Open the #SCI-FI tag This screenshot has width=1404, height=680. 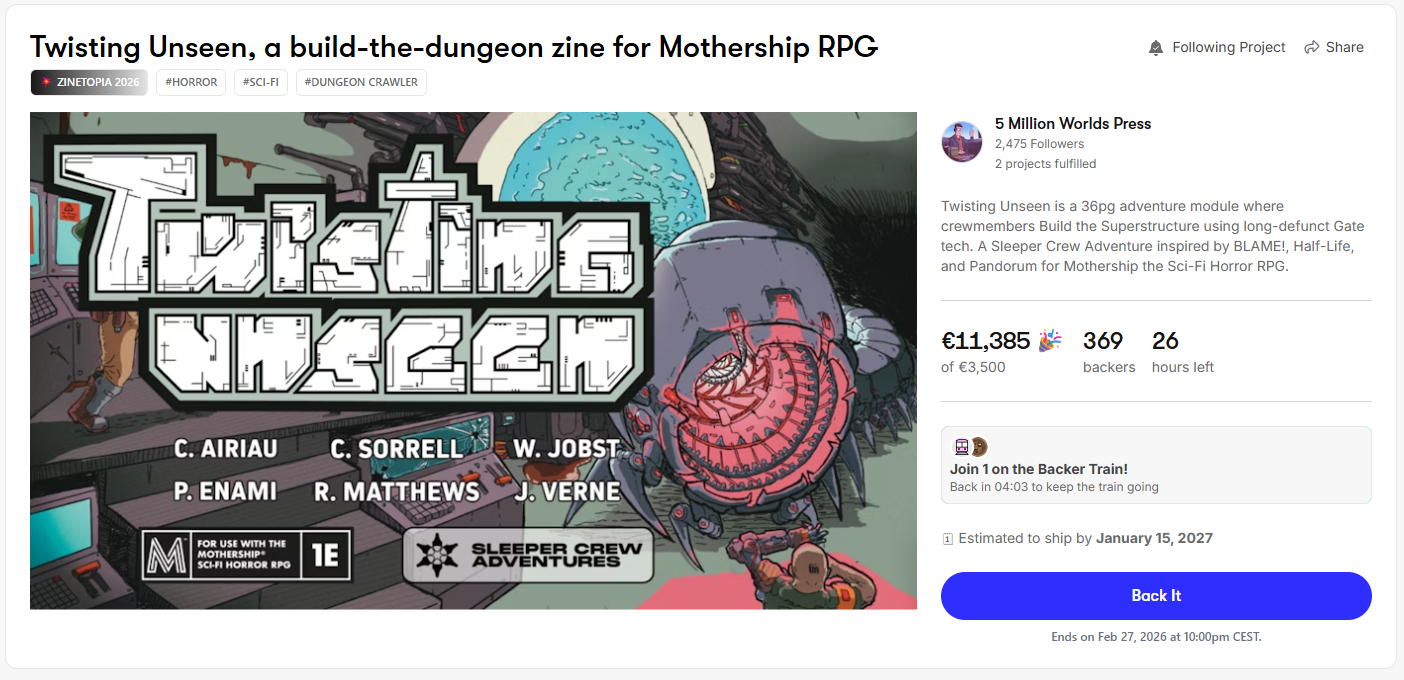point(261,82)
